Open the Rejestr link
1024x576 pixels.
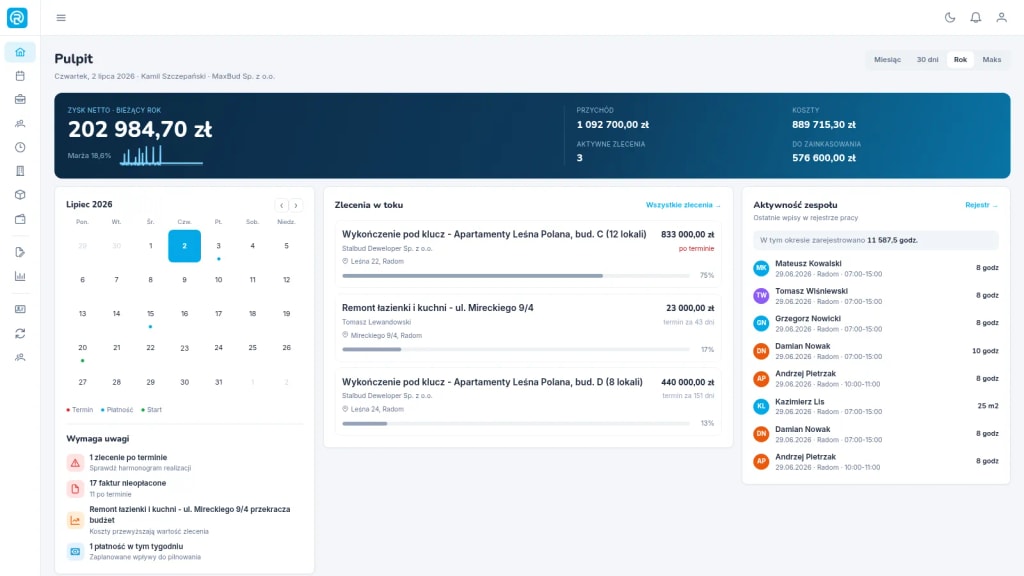982,205
